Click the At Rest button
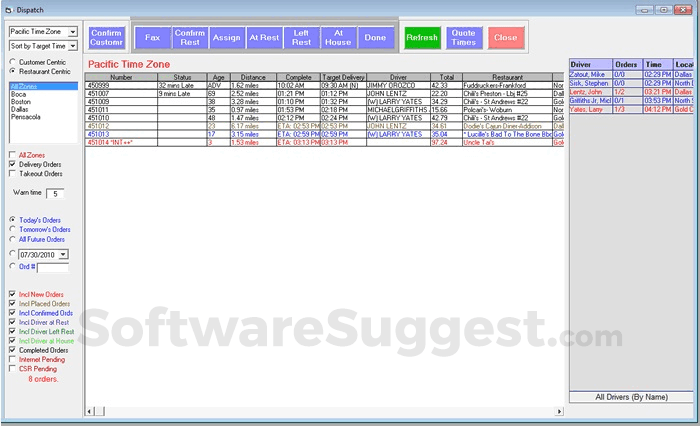This screenshot has width=700, height=426. 264,38
